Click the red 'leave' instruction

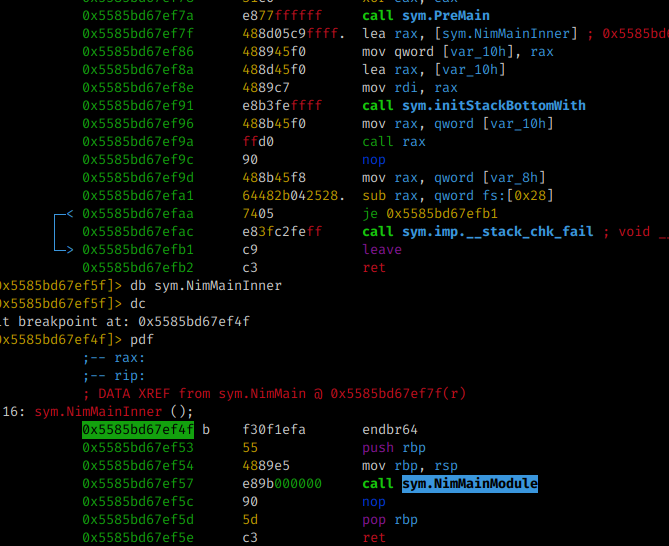[382, 250]
